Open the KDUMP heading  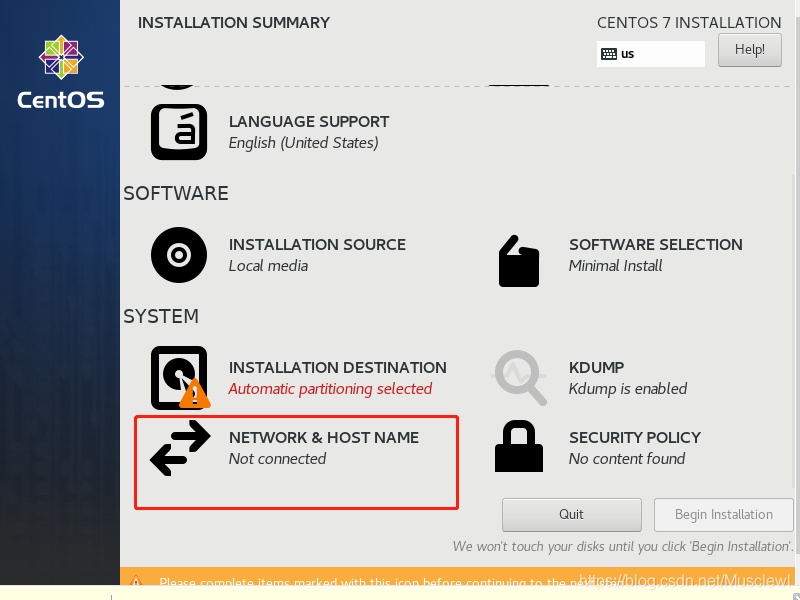pyautogui.click(x=596, y=368)
